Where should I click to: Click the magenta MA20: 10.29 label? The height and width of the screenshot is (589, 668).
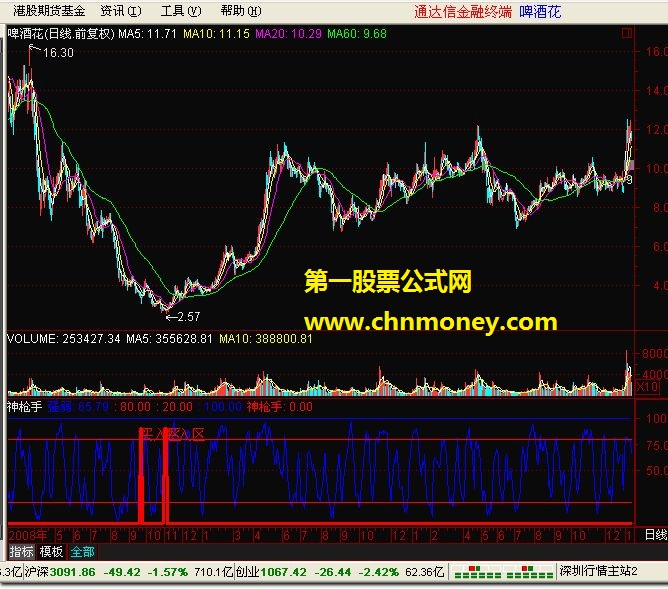point(288,34)
